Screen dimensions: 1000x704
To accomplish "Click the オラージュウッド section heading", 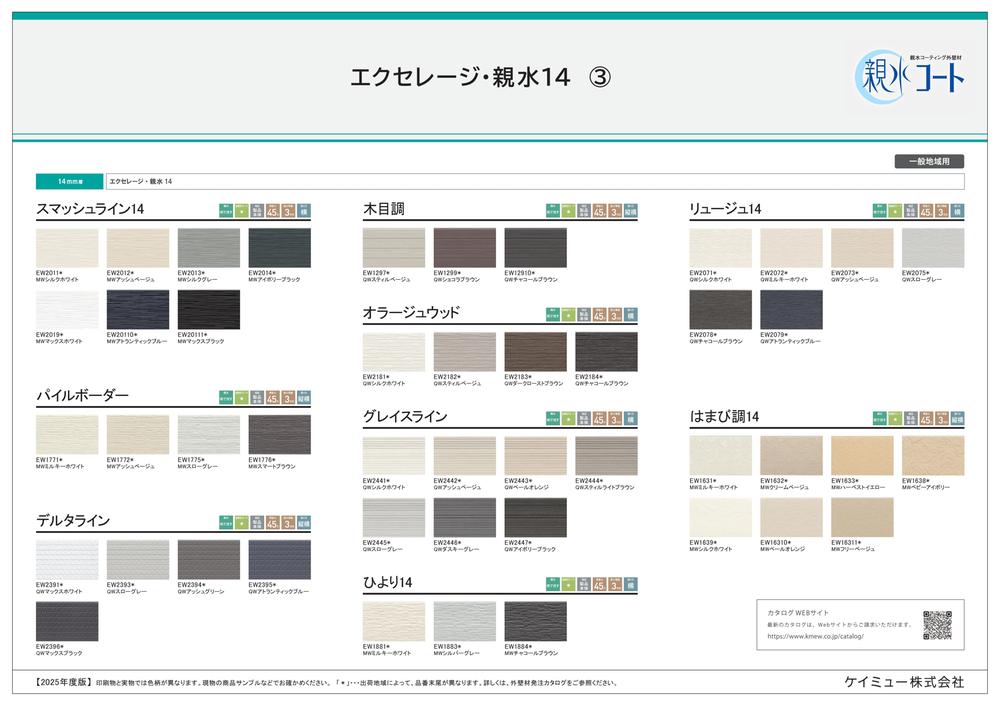I will pyautogui.click(x=411, y=313).
